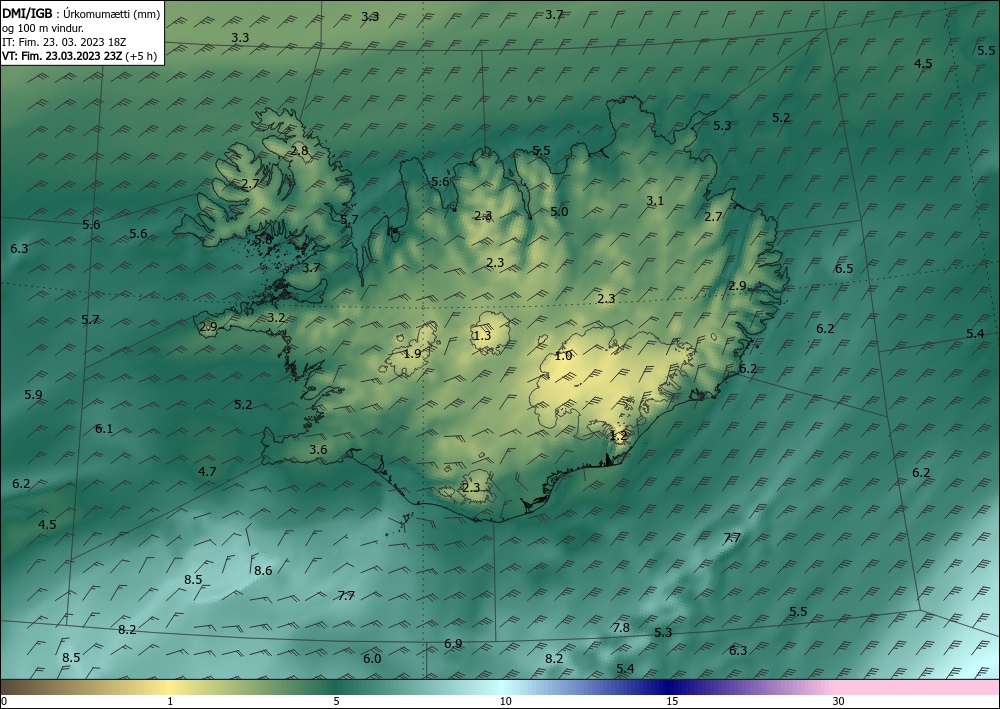Image resolution: width=1000 pixels, height=709 pixels.
Task: Click the 5.8 value label
Action: [263, 240]
